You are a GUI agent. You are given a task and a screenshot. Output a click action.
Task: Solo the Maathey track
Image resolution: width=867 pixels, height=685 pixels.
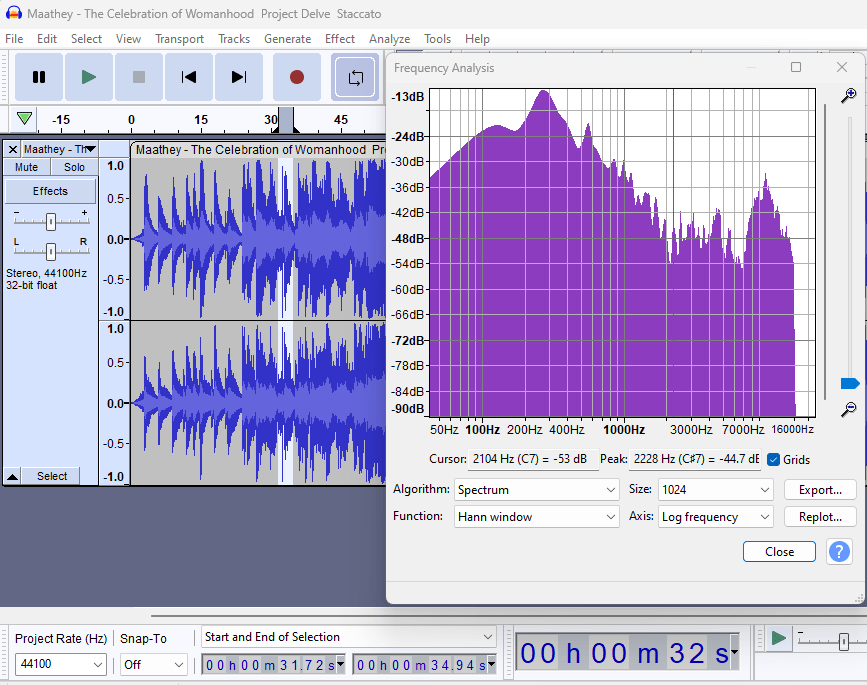tap(74, 167)
